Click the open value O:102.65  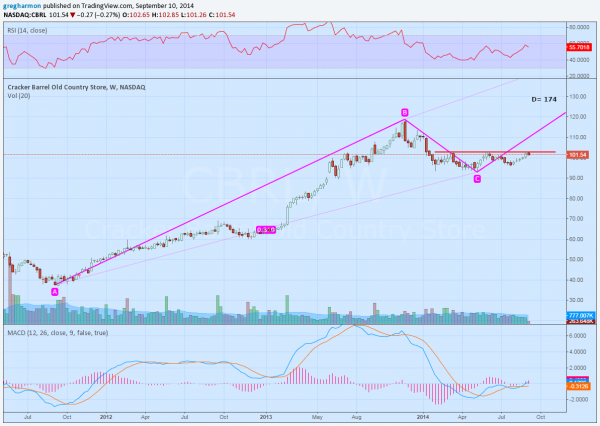(x=136, y=15)
